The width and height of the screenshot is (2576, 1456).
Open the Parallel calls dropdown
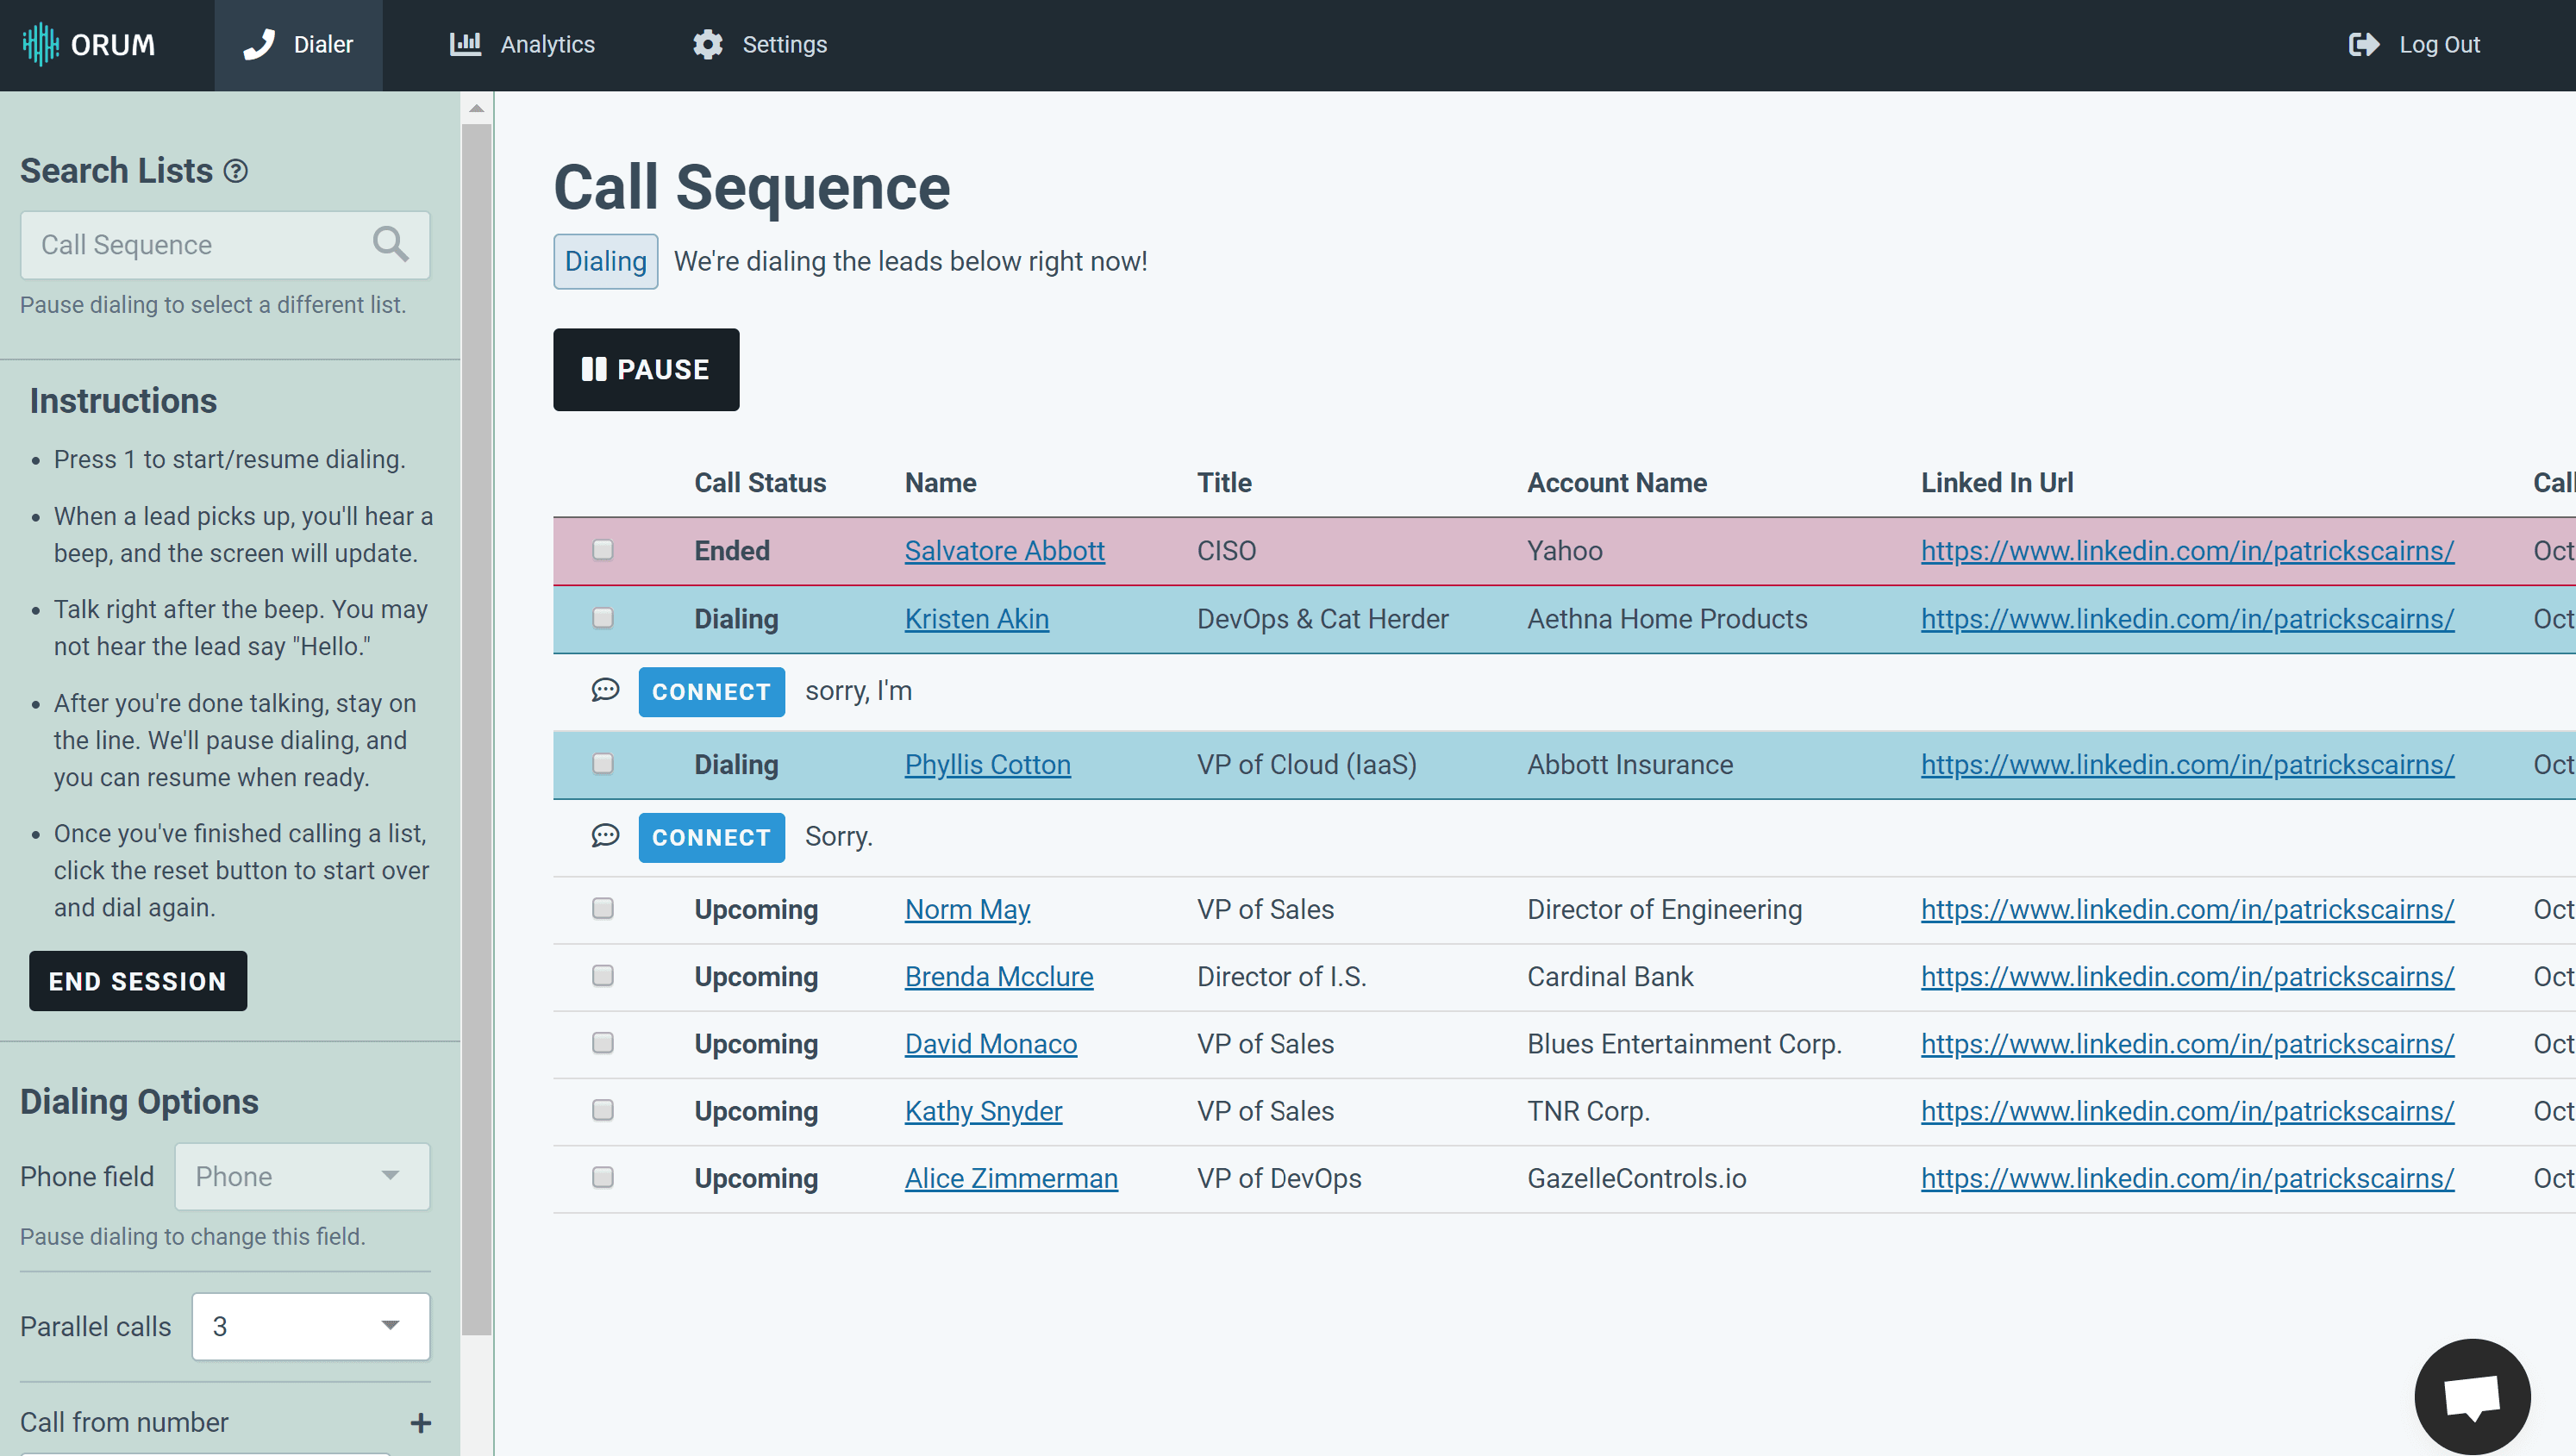click(x=311, y=1326)
